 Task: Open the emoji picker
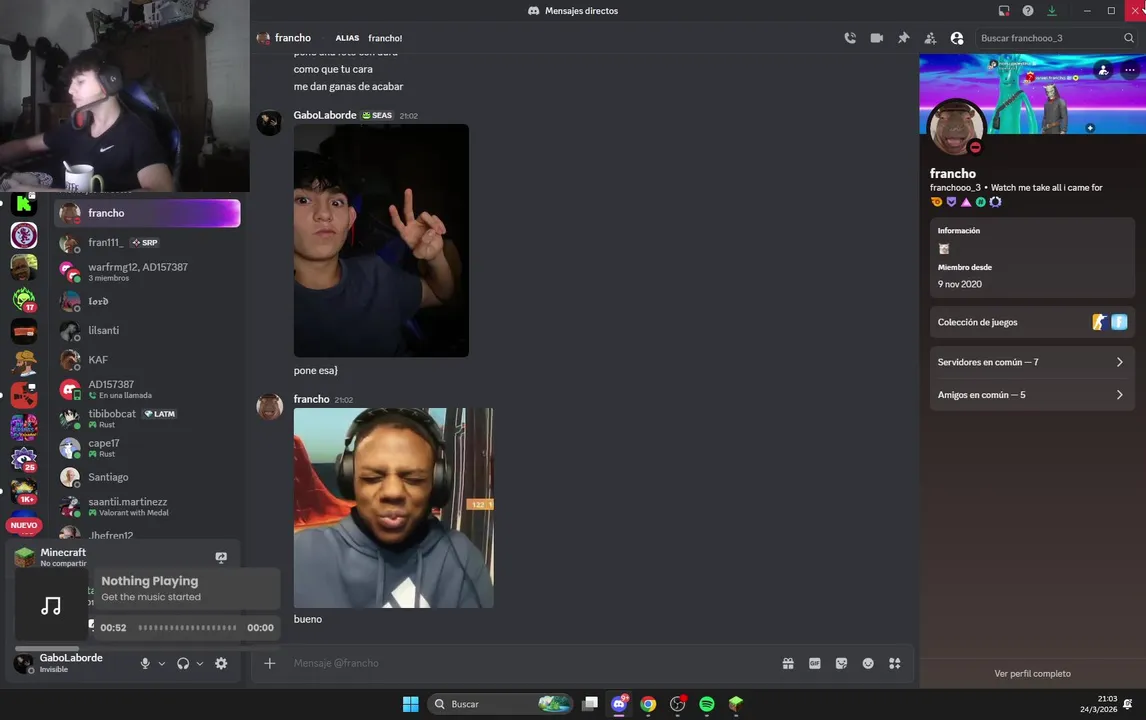pos(868,663)
